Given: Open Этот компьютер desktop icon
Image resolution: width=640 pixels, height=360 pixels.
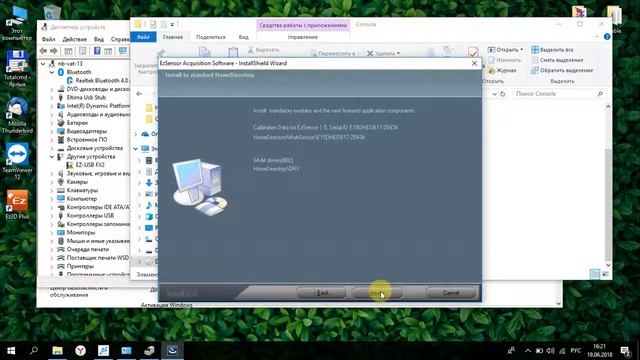Looking at the screenshot, I should tap(17, 23).
